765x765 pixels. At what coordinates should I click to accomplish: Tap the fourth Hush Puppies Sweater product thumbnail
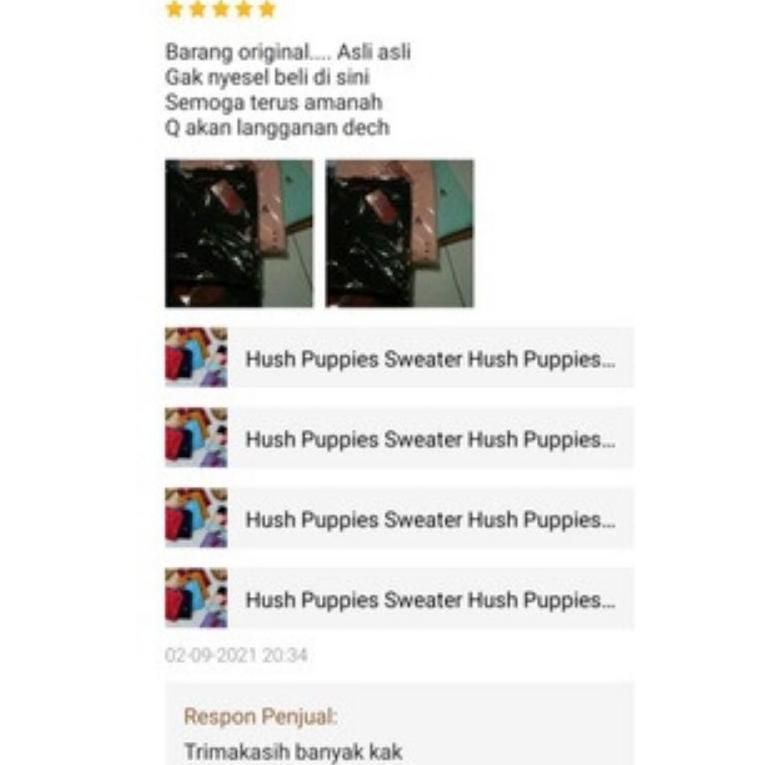pos(196,598)
